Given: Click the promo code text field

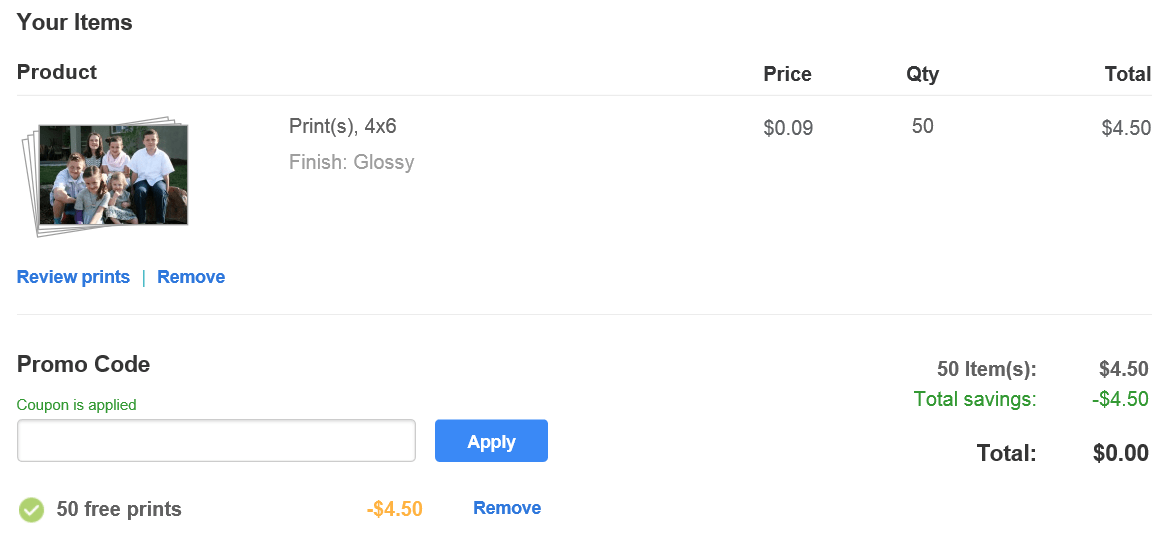Looking at the screenshot, I should click(x=216, y=441).
